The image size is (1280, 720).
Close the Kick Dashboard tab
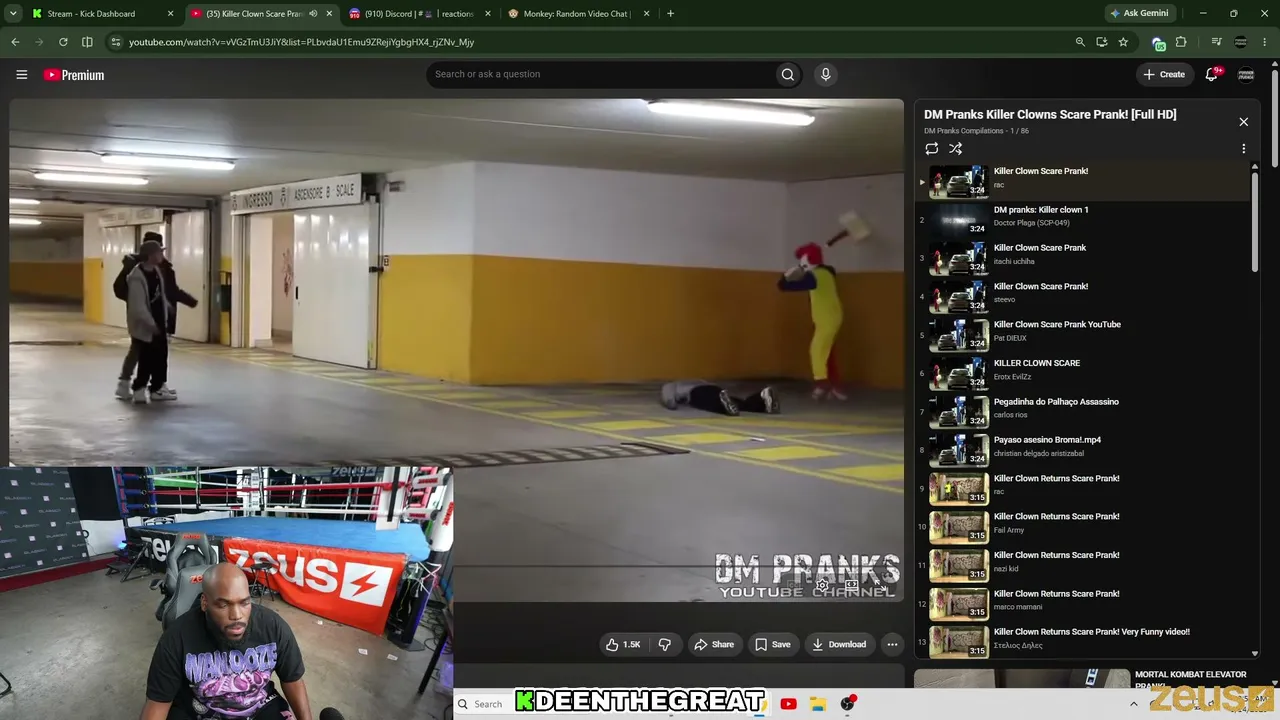170,14
